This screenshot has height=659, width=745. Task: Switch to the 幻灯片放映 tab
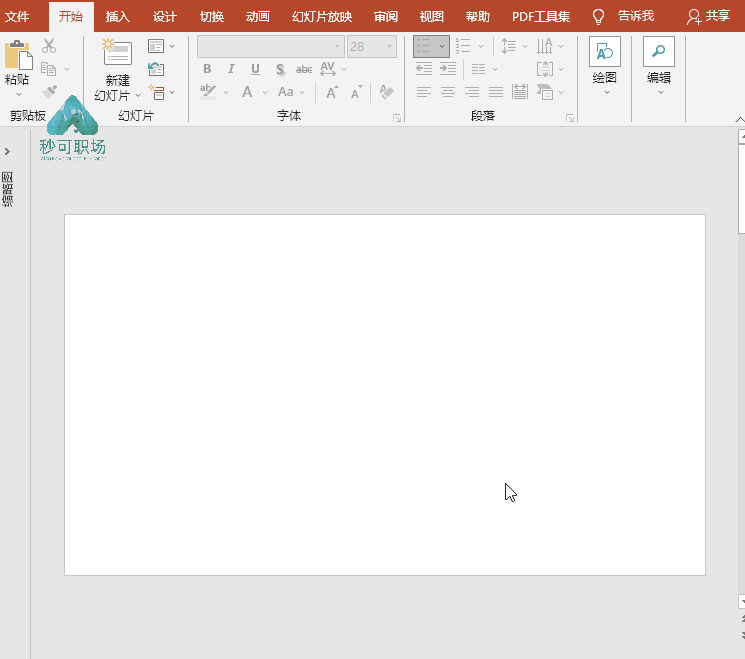(322, 17)
